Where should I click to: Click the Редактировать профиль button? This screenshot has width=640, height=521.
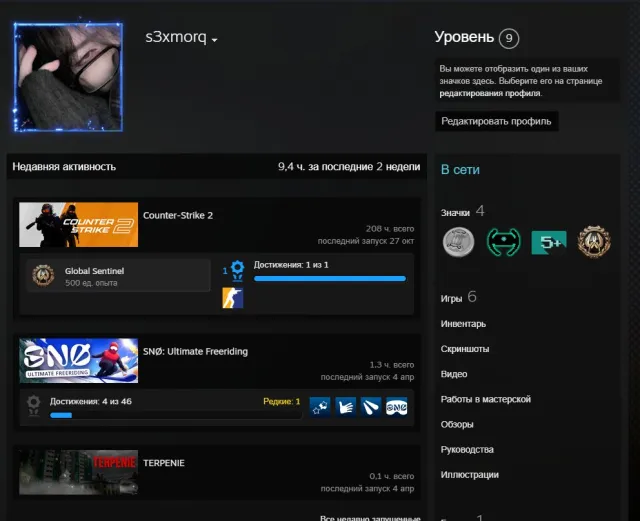496,121
